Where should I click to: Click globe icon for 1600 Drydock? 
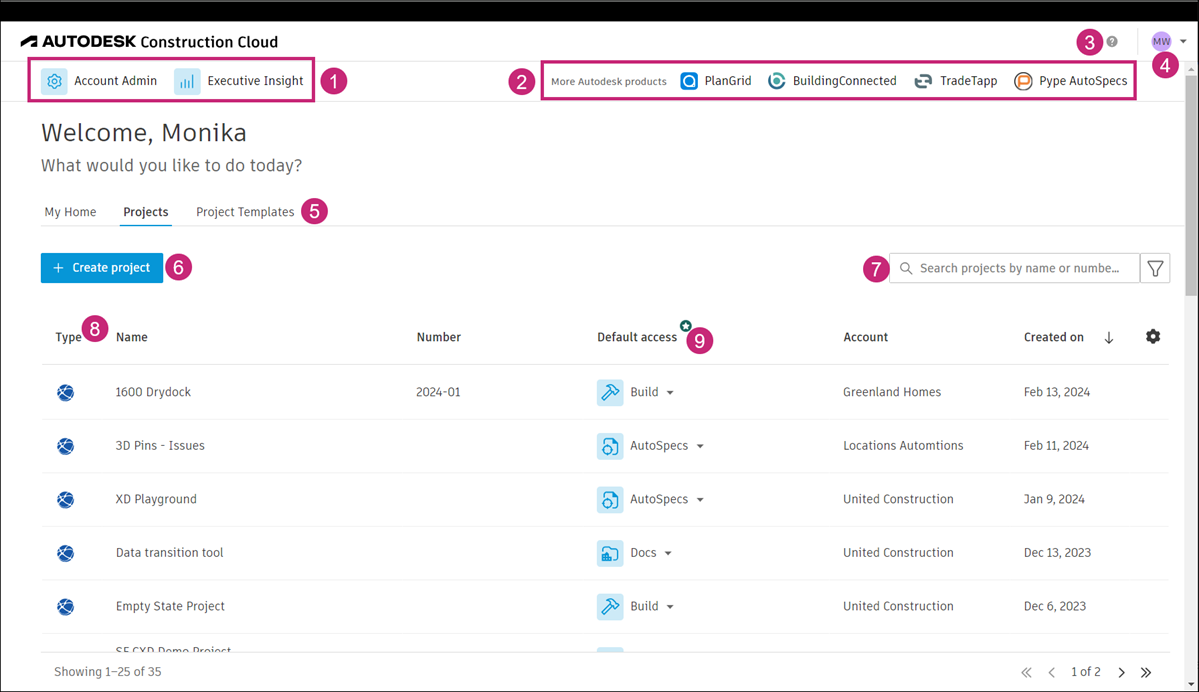pyautogui.click(x=66, y=392)
